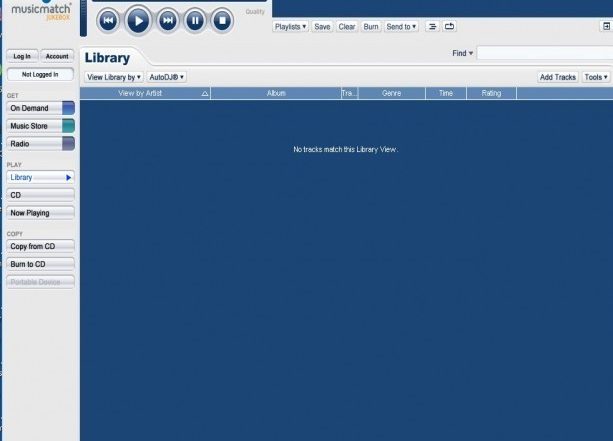
Task: Click Add Tracks button
Action: 557,77
